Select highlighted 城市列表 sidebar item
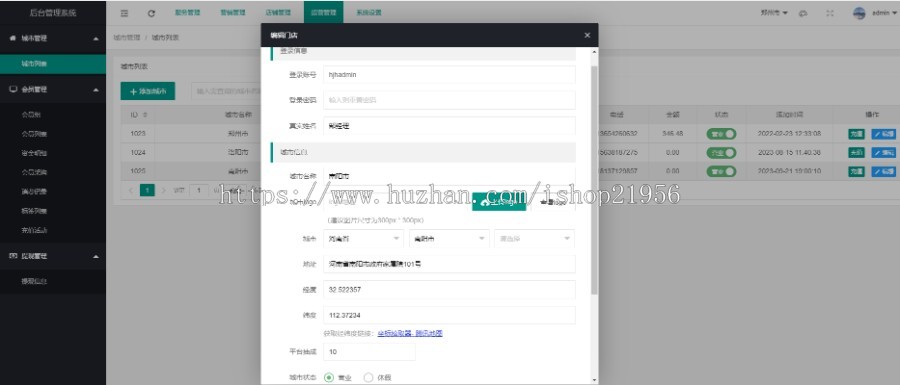This screenshot has width=900, height=385. pyautogui.click(x=53, y=64)
